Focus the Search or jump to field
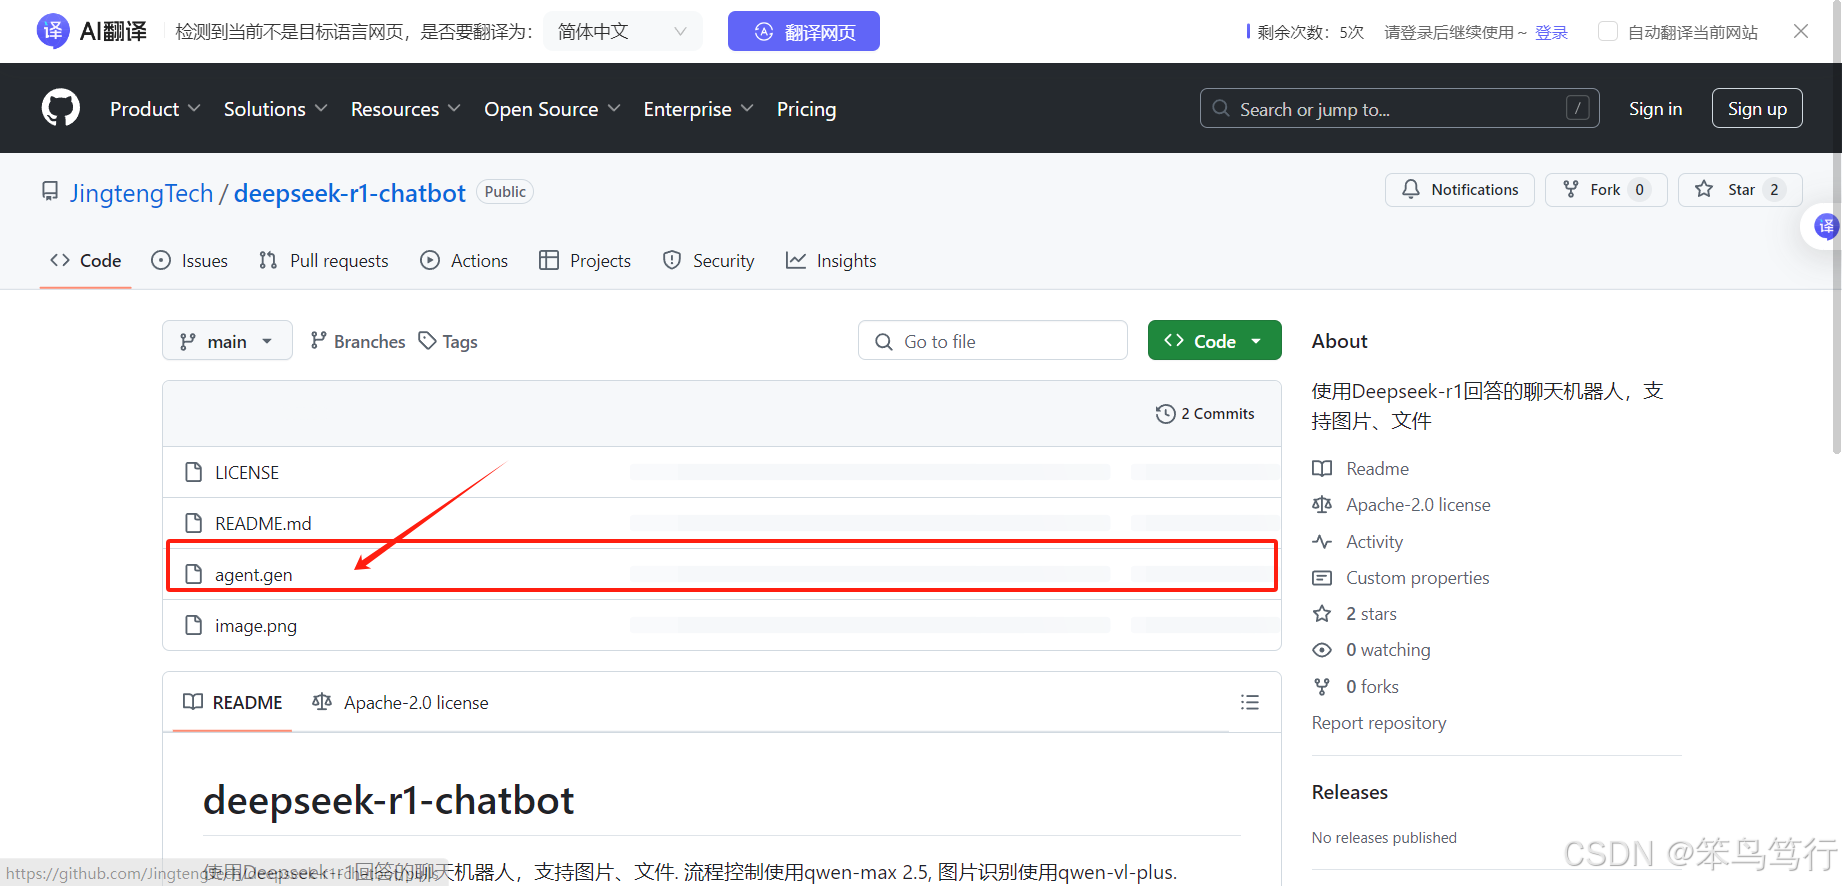This screenshot has height=886, width=1842. pyautogui.click(x=1399, y=108)
